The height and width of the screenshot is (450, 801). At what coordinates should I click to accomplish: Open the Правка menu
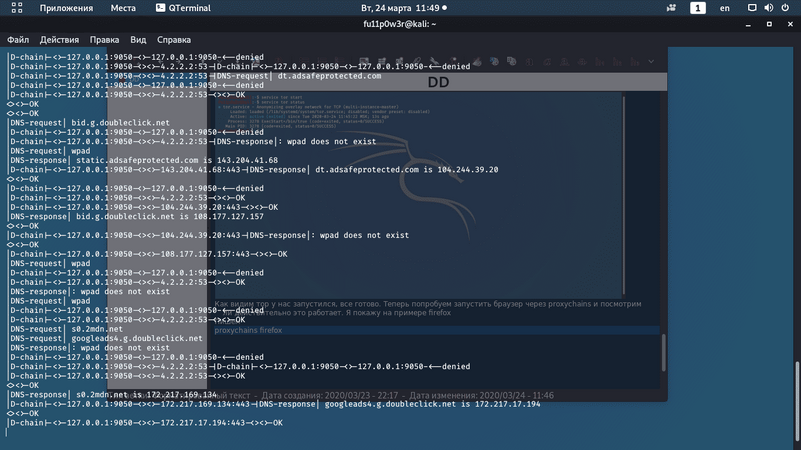click(104, 40)
